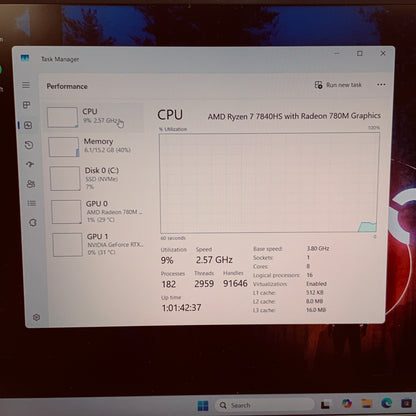Click the L1 cache 512 KB value
Viewport: 416px width, 416px height.
coord(315,292)
